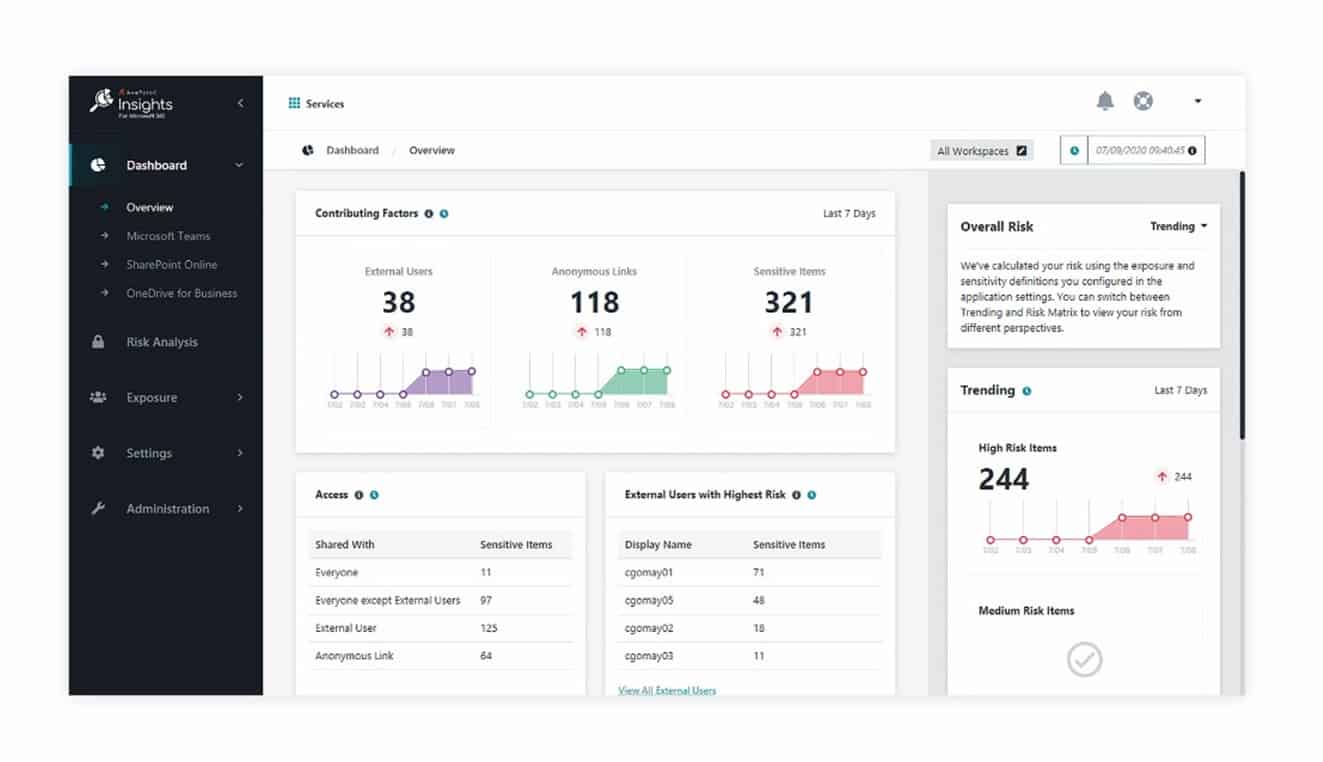Go to OneDrive for Business page
Viewport: 1323px width, 762px height.
[181, 293]
